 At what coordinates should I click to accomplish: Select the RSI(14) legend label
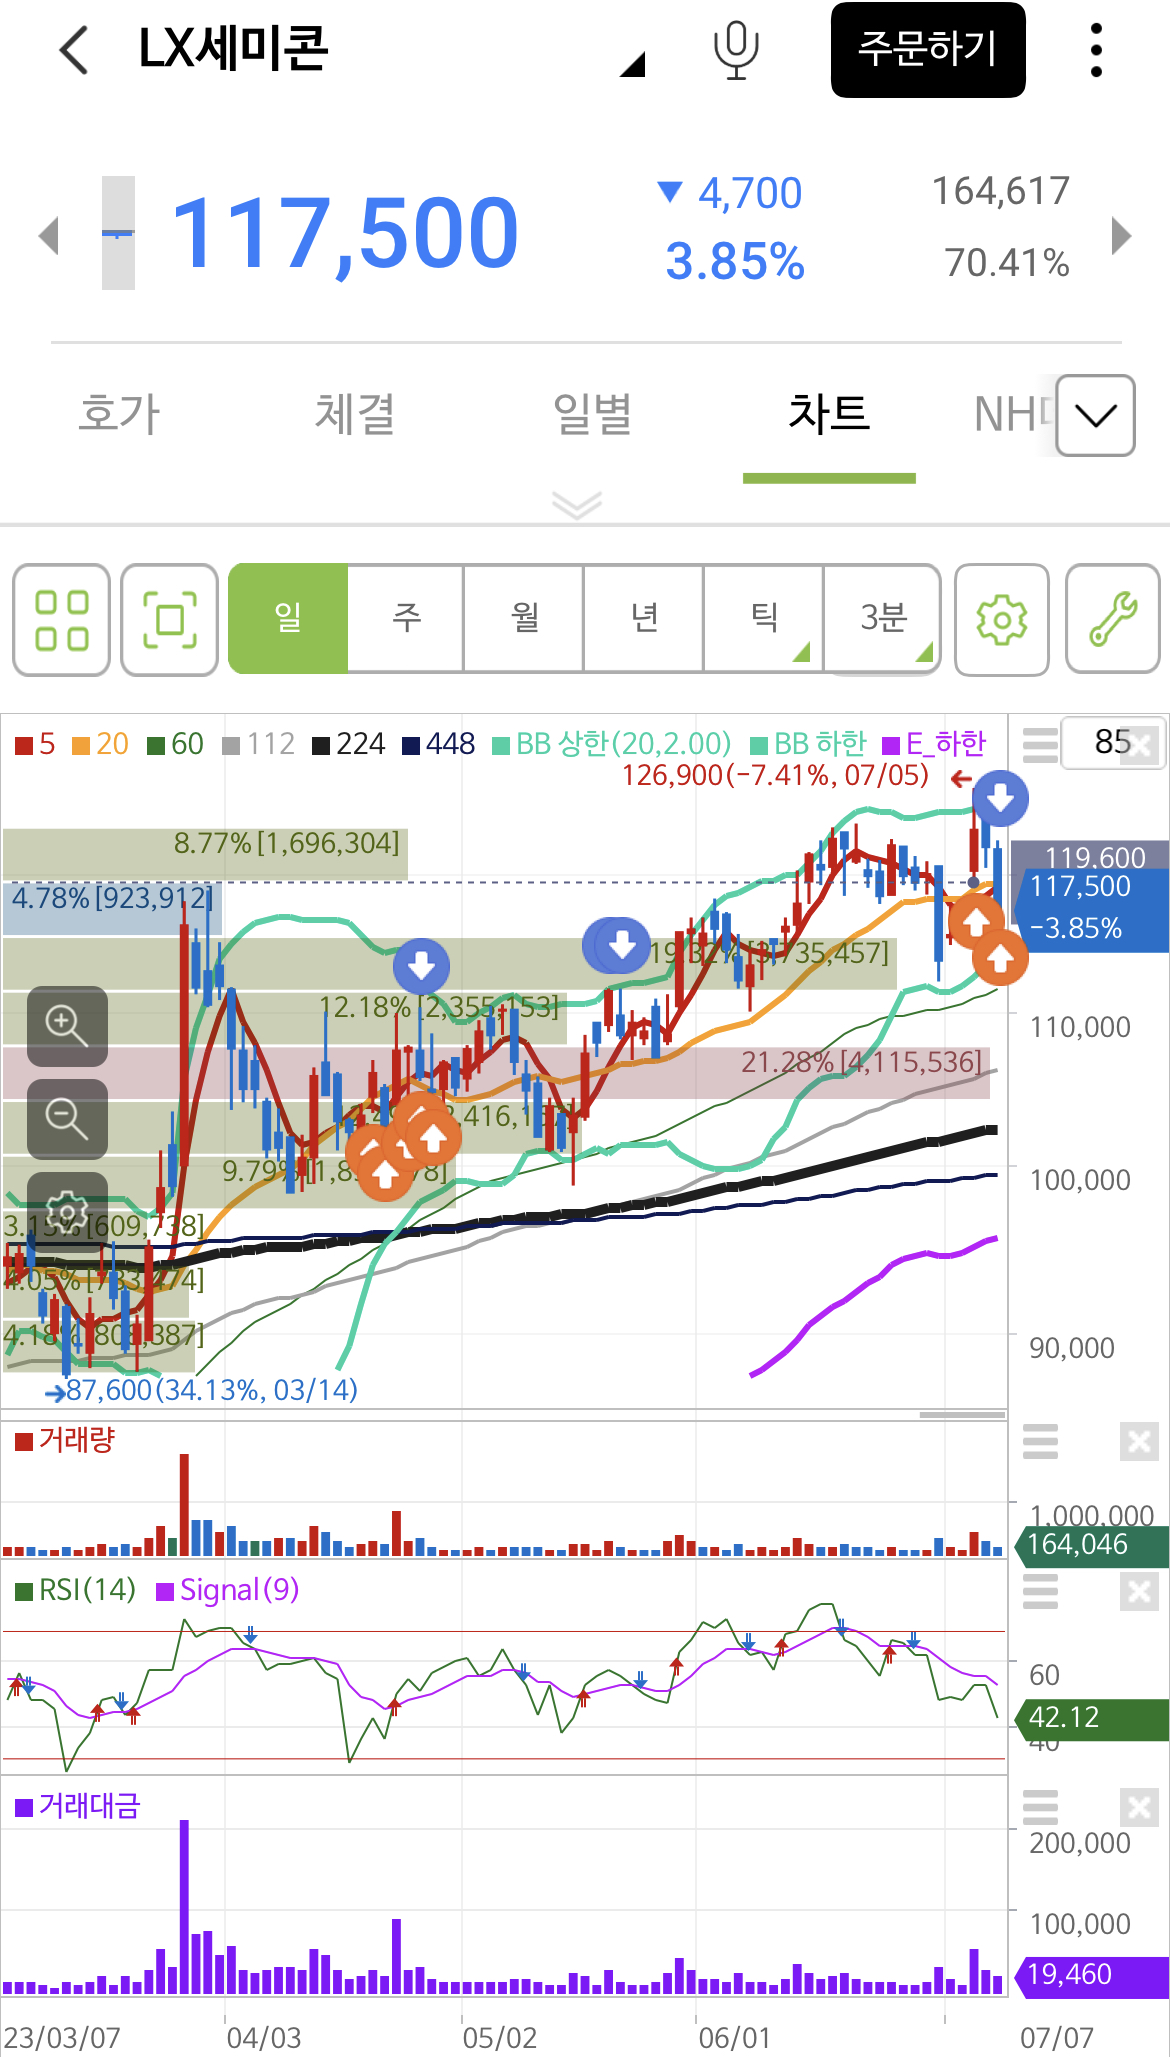pyautogui.click(x=76, y=1590)
